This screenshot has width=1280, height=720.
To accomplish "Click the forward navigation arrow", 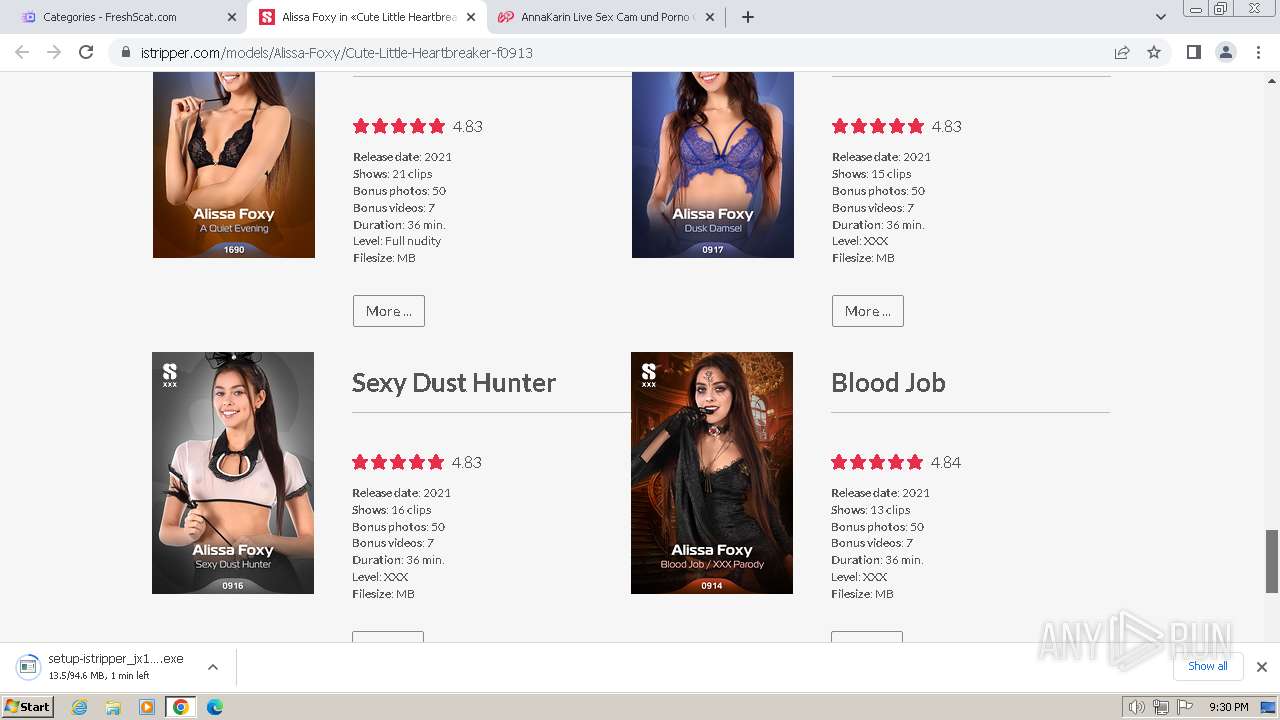I will click(54, 52).
